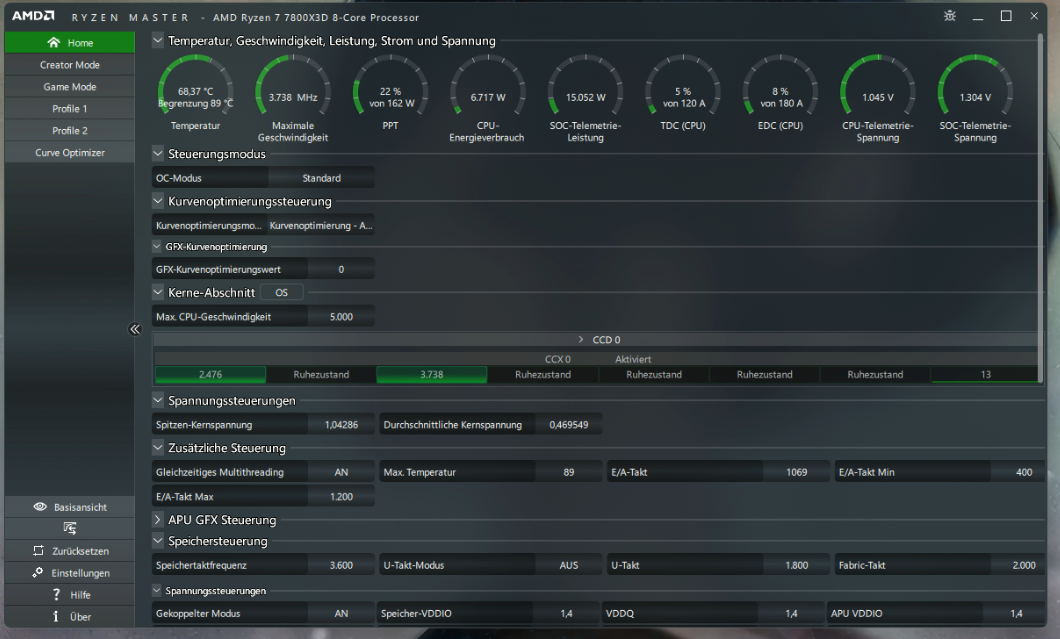This screenshot has height=639, width=1060.
Task: Click the Home icon in sidebar
Action: [x=53, y=43]
